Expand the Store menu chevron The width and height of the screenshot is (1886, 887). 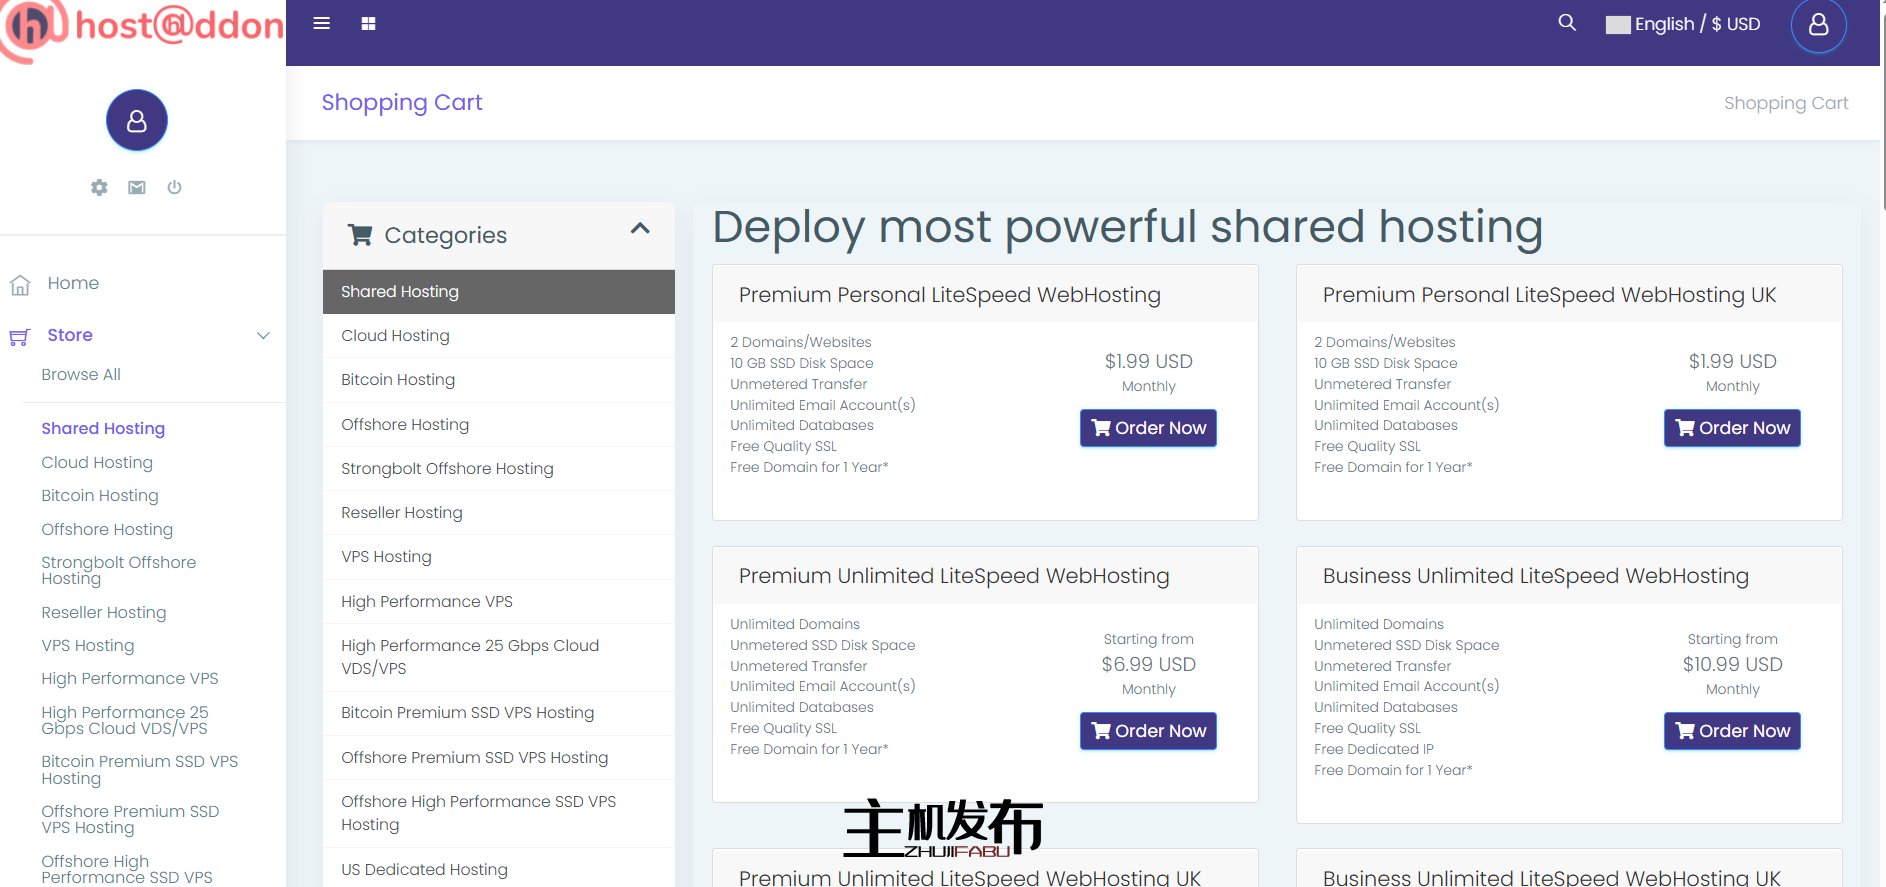click(264, 335)
